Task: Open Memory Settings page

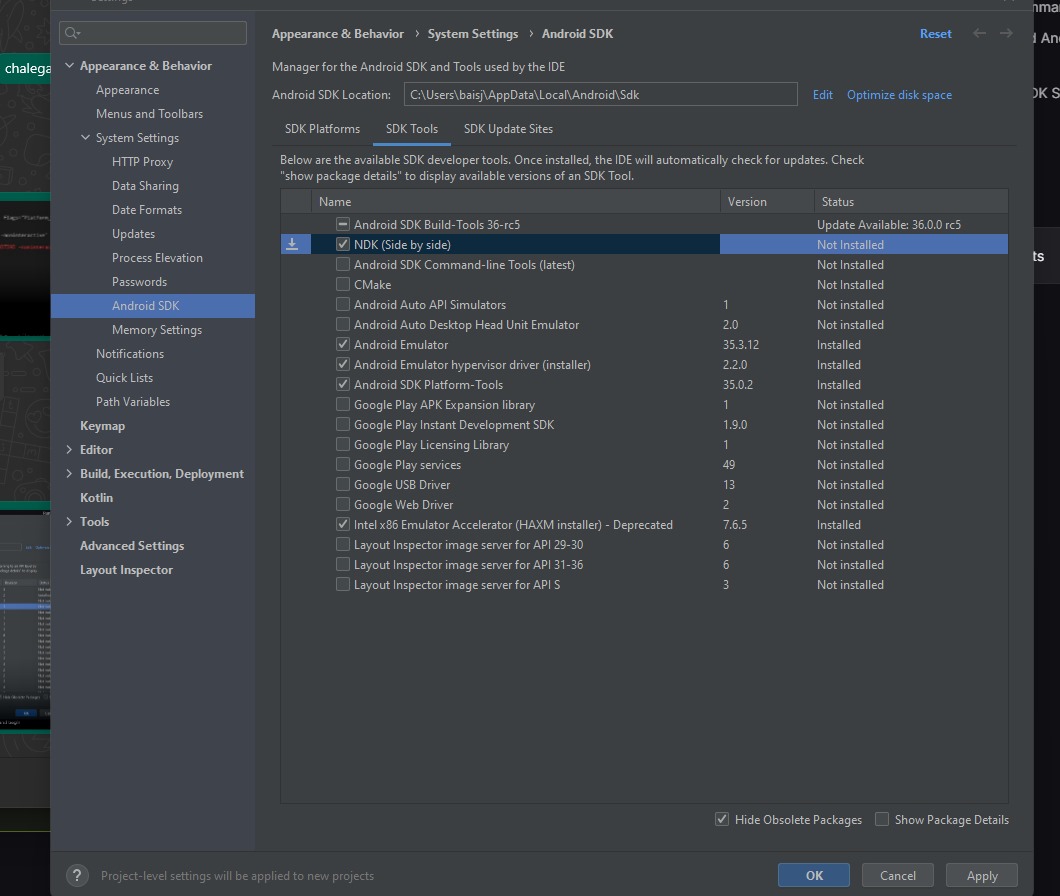Action: point(157,330)
